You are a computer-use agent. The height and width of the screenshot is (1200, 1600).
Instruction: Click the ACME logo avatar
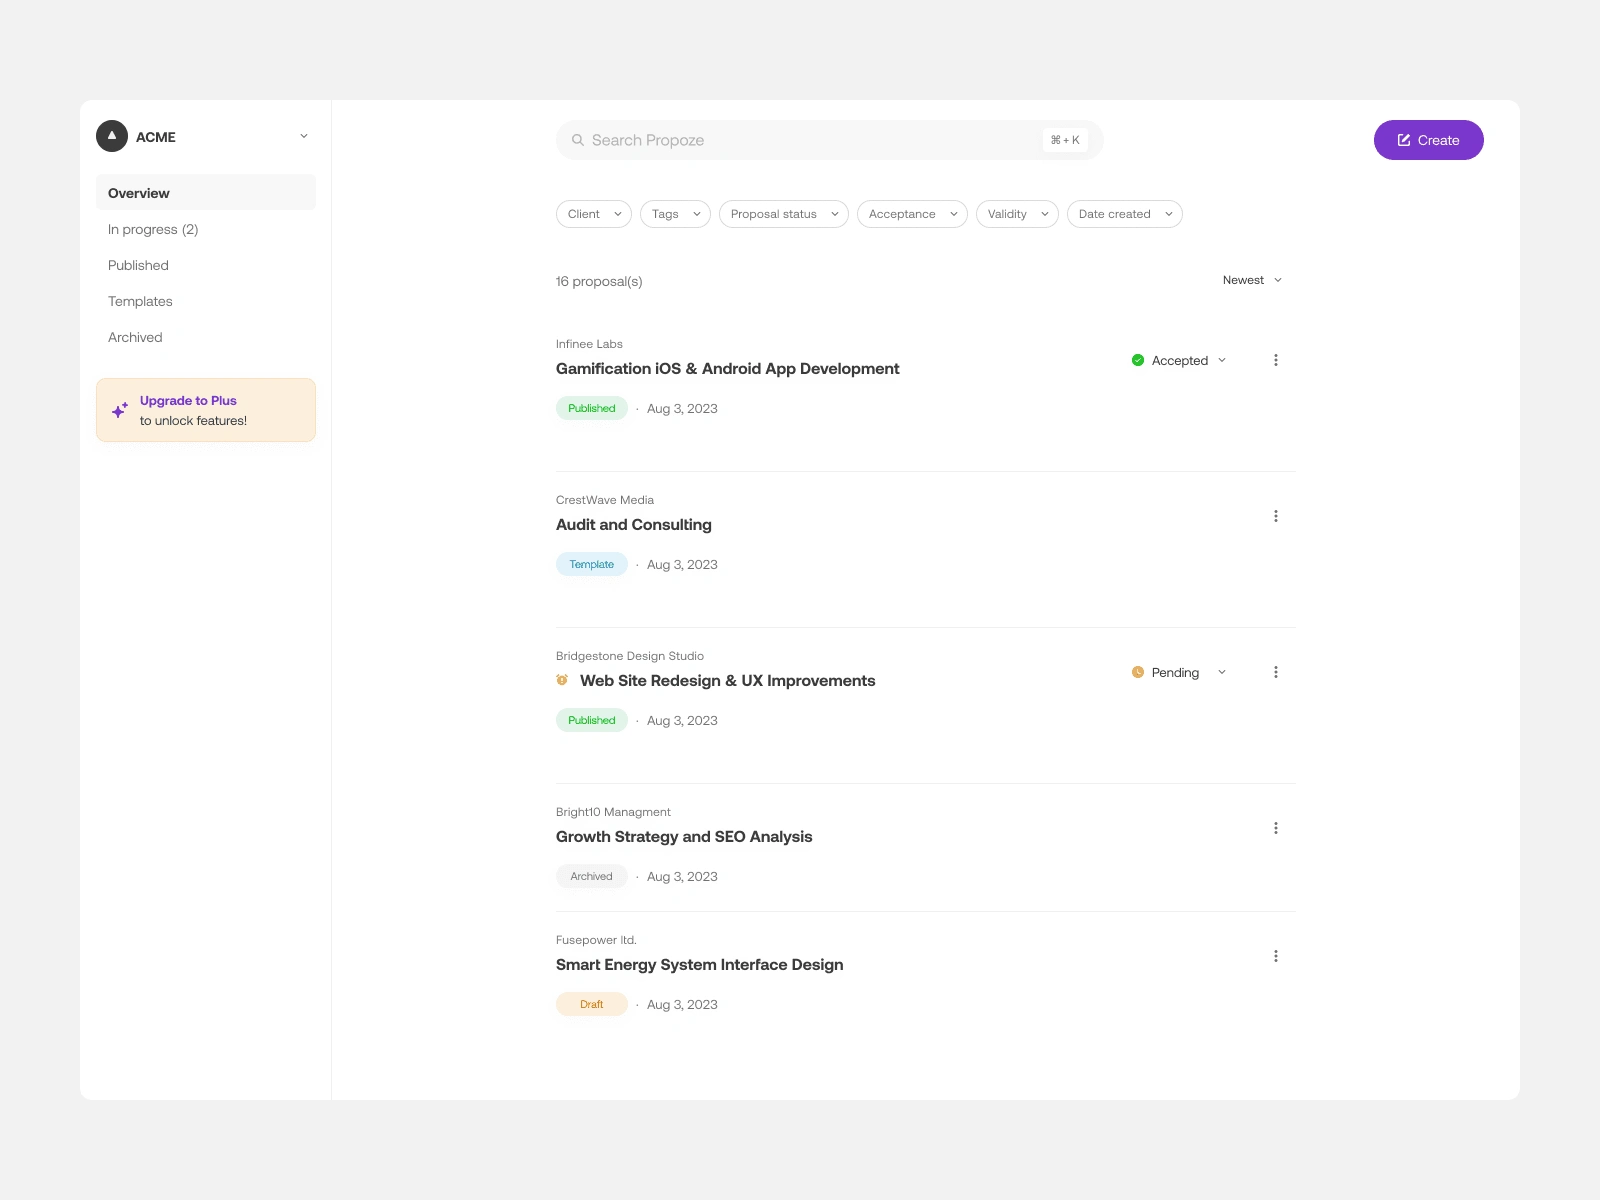point(112,136)
